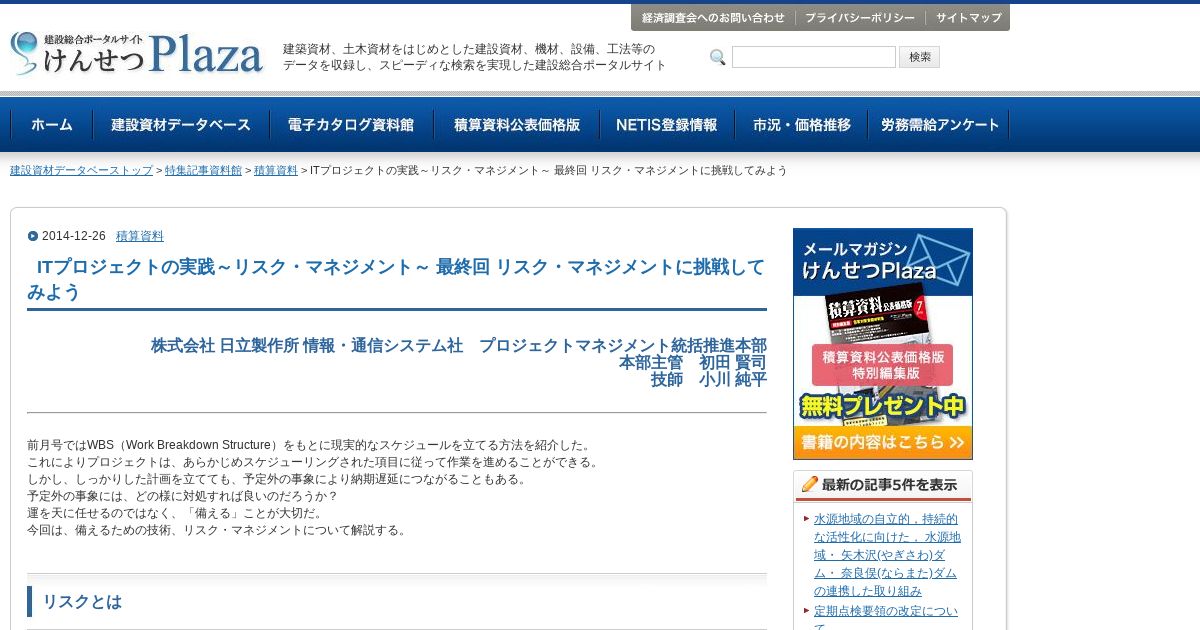Open the 水源地域の自立的，持続的な活性化 article link

click(x=886, y=555)
